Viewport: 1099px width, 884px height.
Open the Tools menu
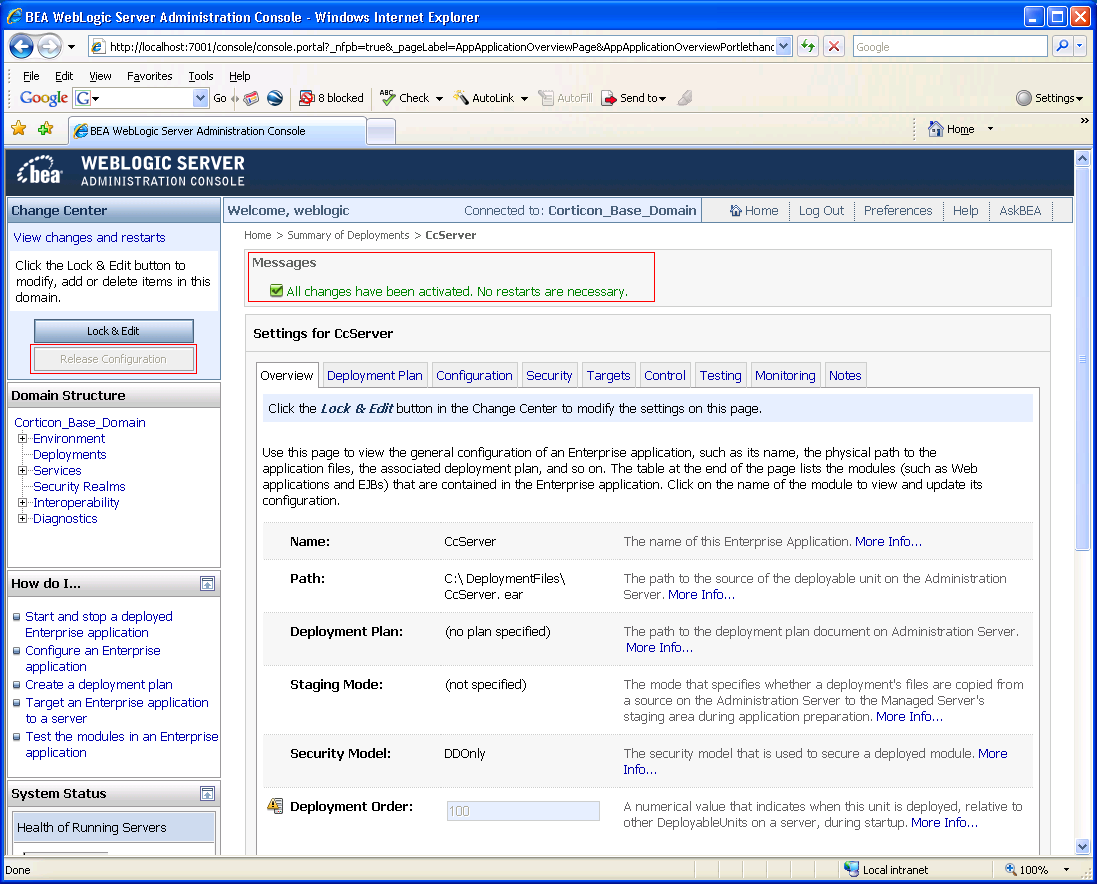tap(200, 76)
